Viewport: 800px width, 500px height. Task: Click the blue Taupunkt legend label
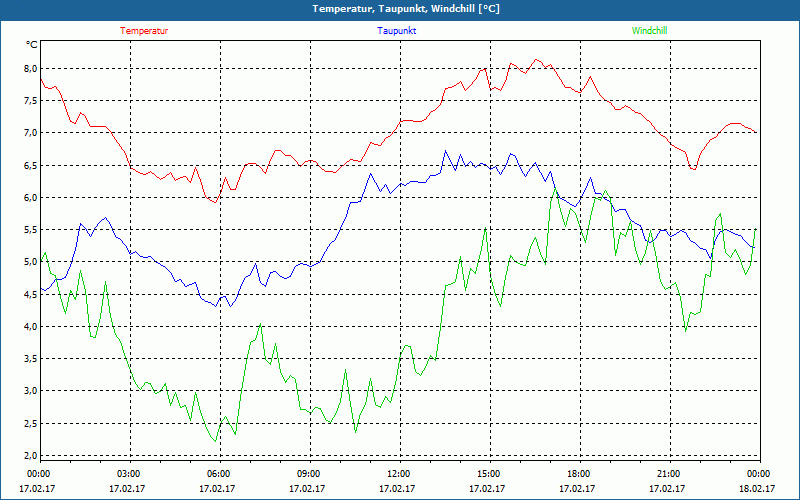pyautogui.click(x=396, y=31)
